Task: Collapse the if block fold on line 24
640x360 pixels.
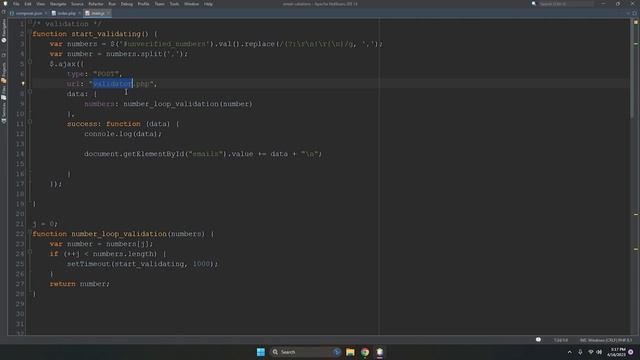Action: point(30,252)
